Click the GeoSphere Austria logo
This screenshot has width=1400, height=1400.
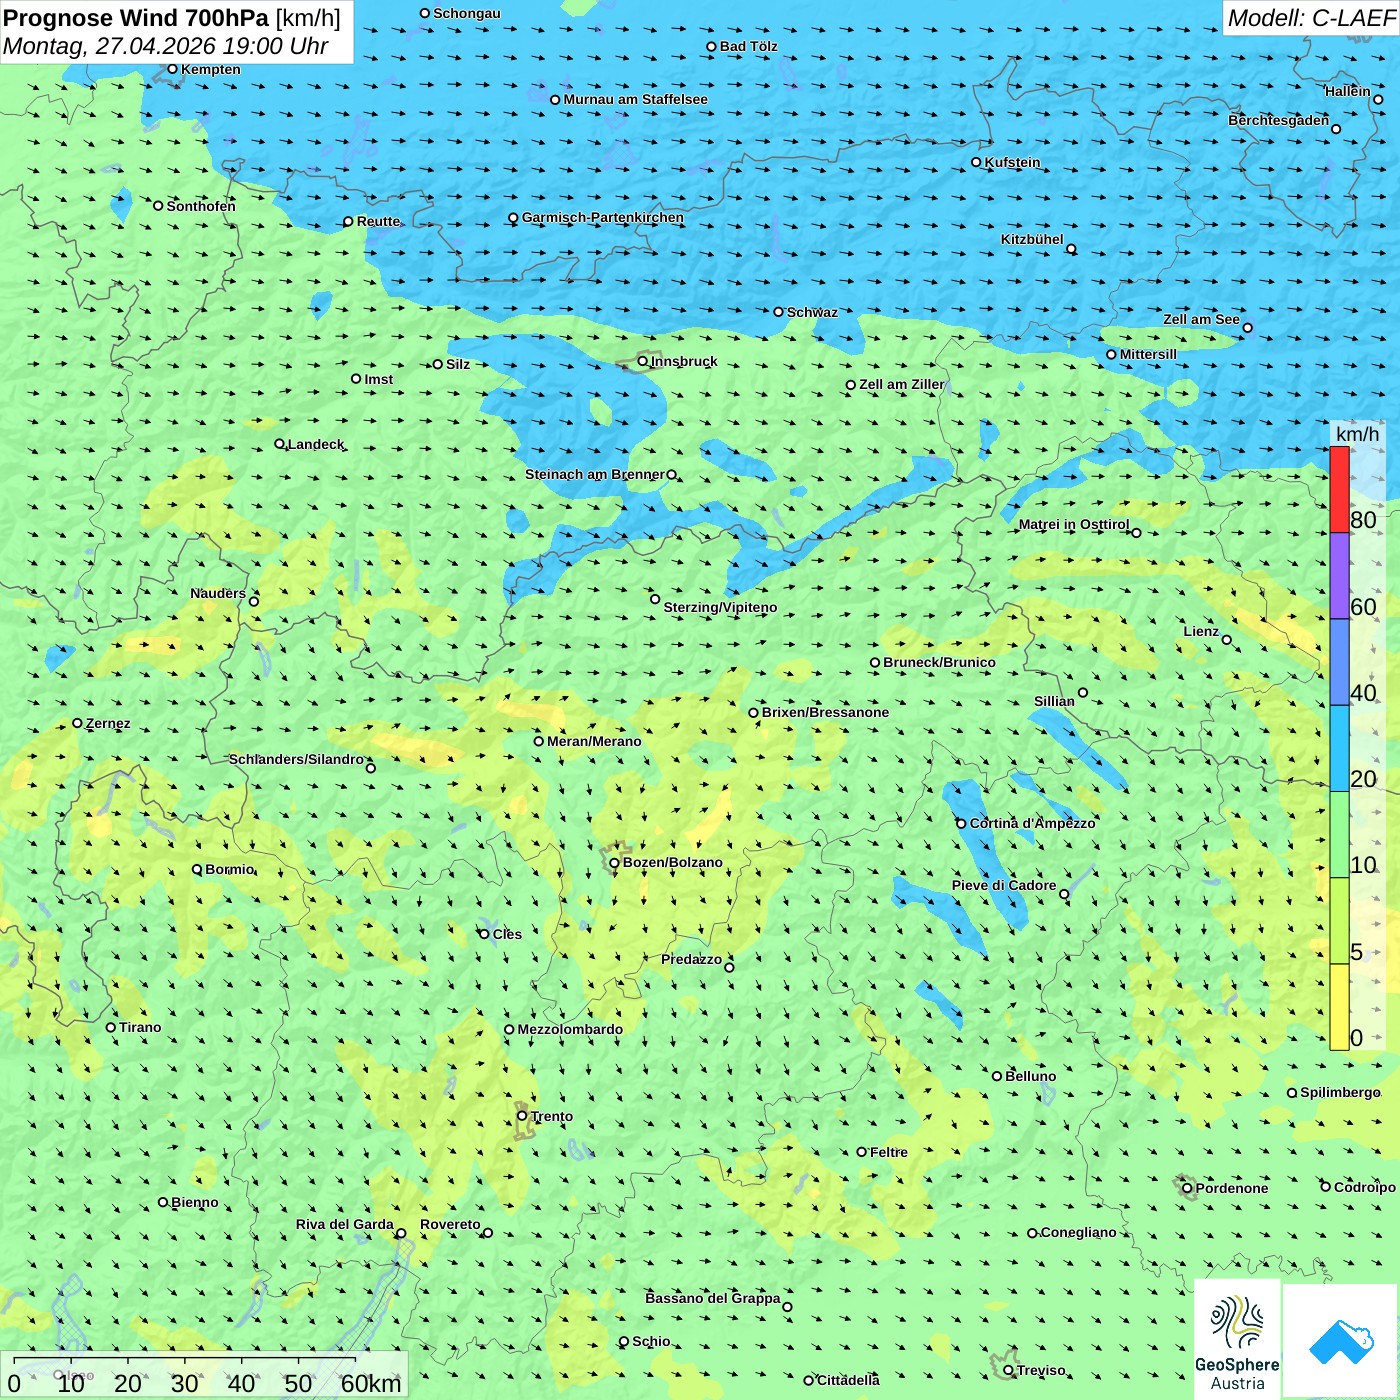1237,1340
